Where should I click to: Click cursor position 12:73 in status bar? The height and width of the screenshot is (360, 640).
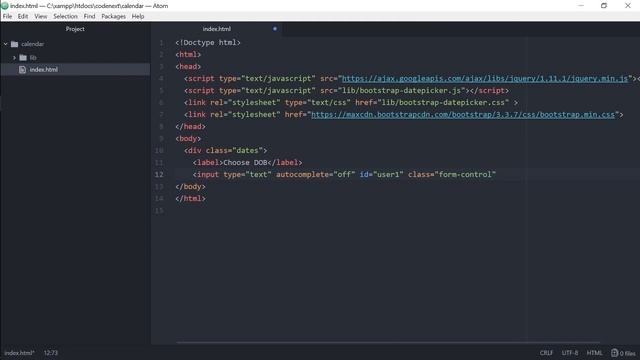click(51, 353)
